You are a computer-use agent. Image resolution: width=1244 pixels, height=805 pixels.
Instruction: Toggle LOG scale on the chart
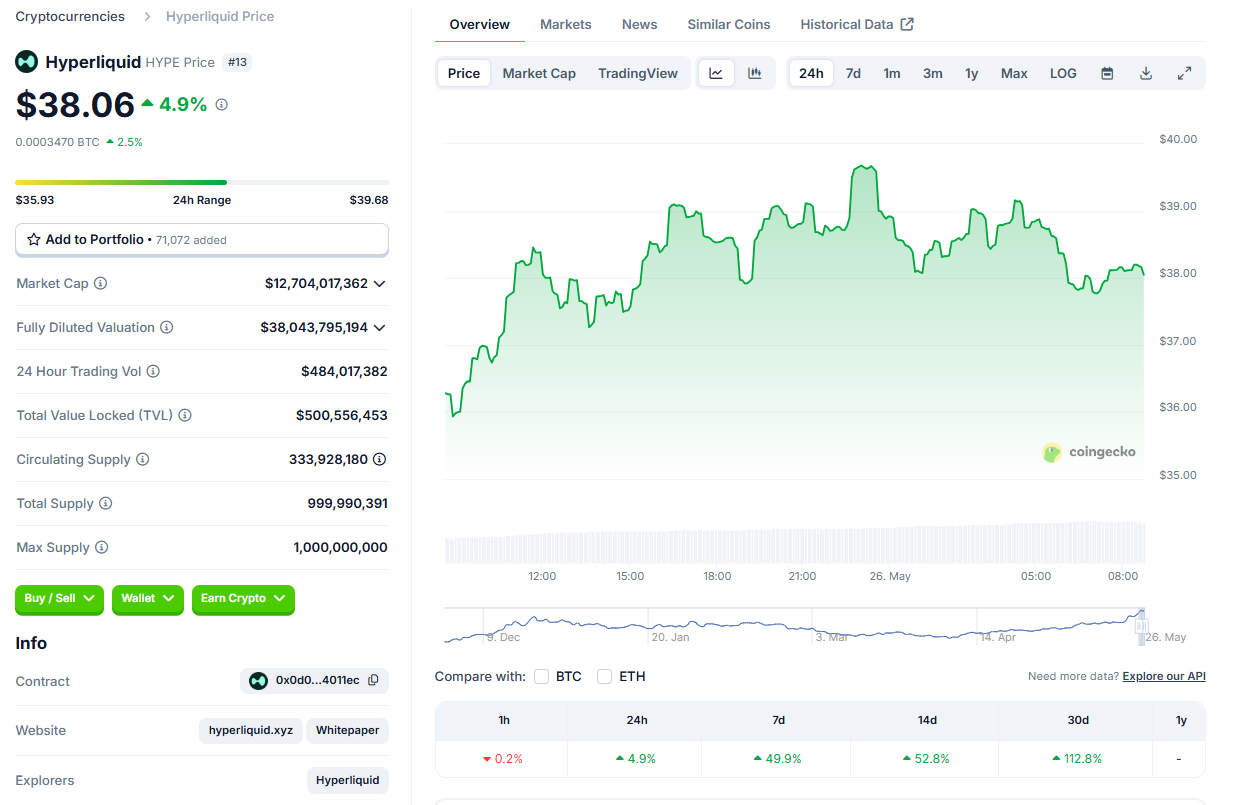(x=1063, y=73)
